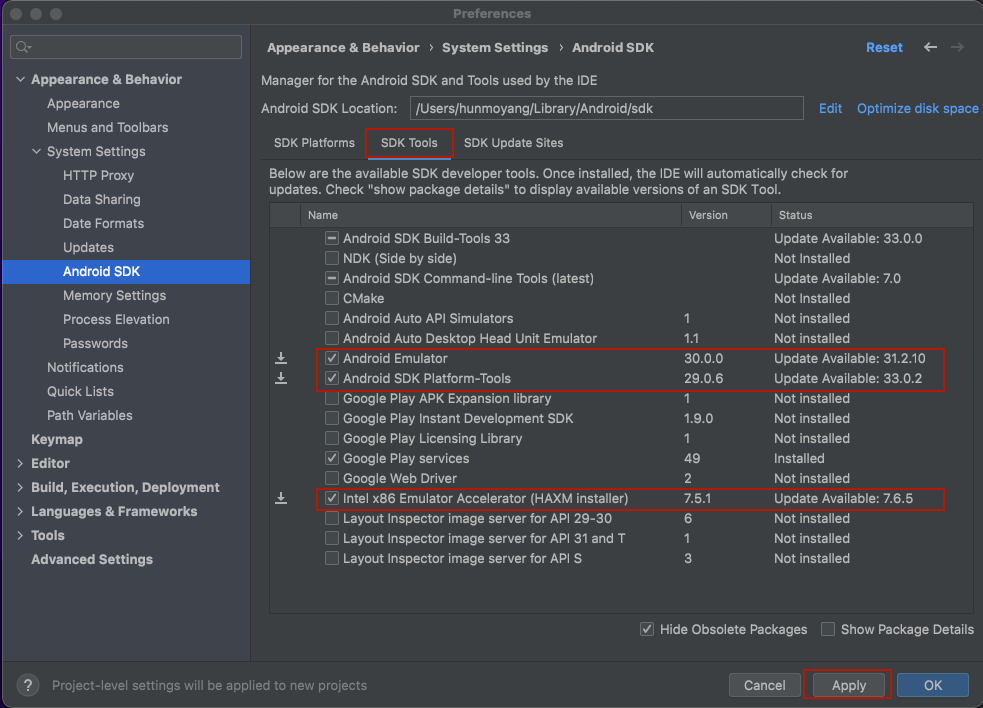This screenshot has width=983, height=708.
Task: Uncheck Android SDK Platform-Tools
Action: pos(332,378)
